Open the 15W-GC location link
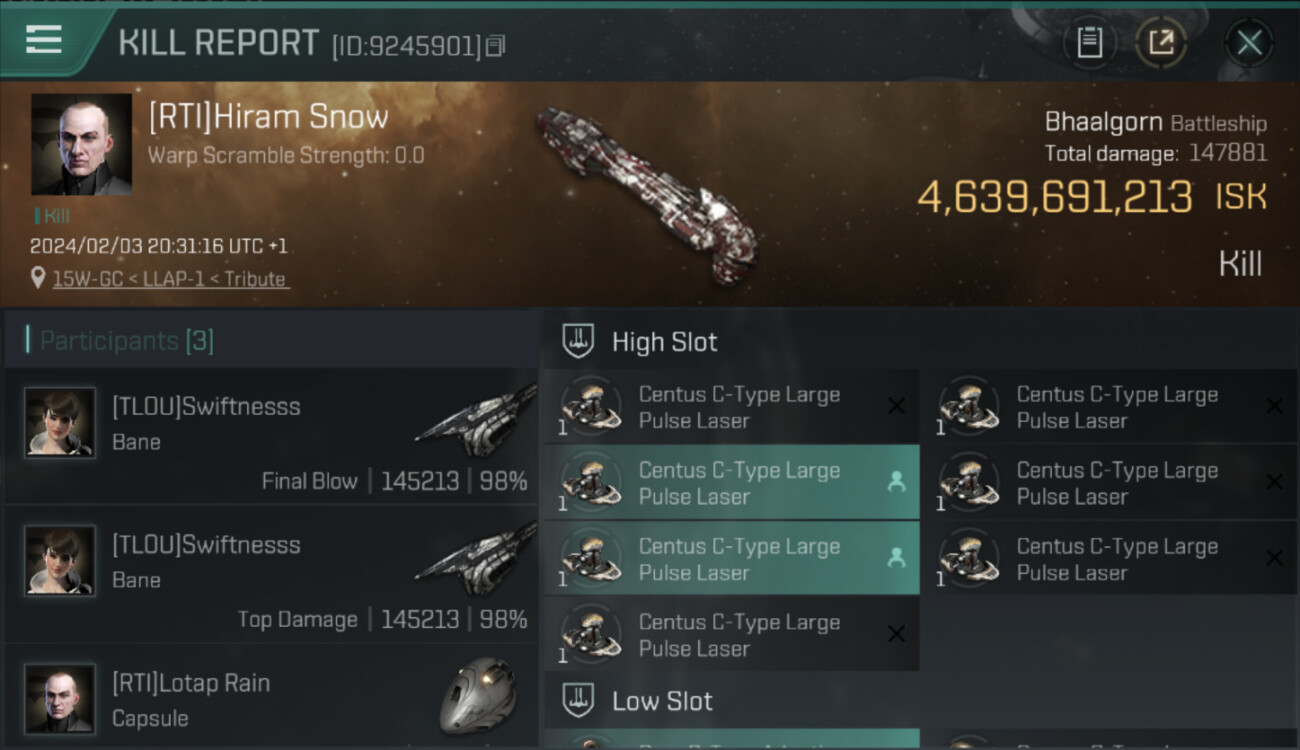Image resolution: width=1300 pixels, height=750 pixels. [170, 279]
